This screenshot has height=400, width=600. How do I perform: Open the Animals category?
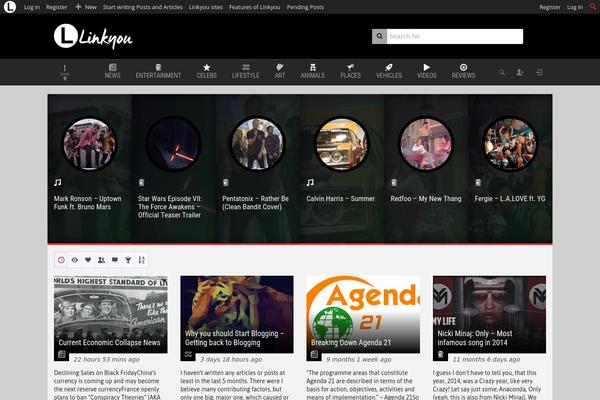pyautogui.click(x=313, y=72)
